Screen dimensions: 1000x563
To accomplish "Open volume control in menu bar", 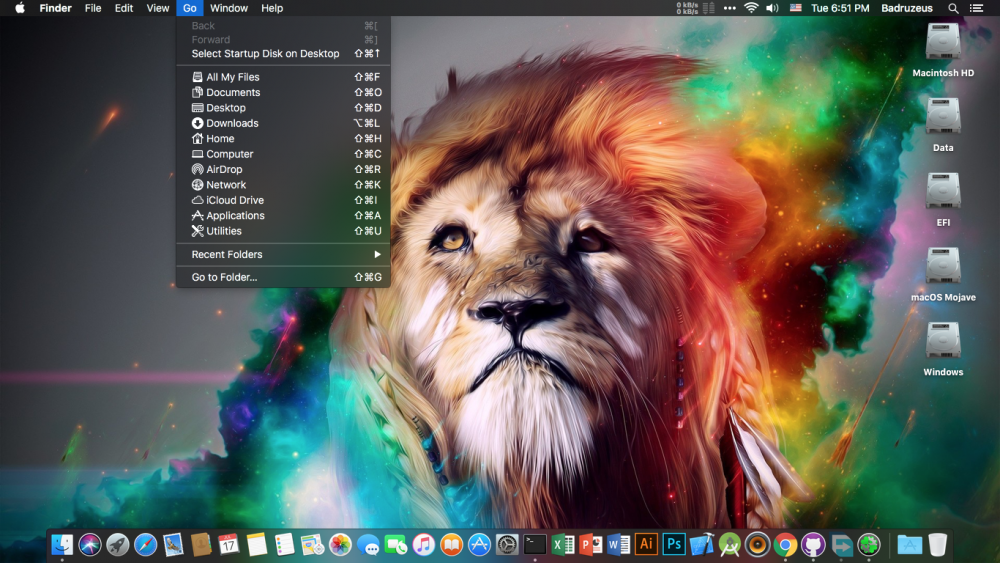I will [772, 8].
